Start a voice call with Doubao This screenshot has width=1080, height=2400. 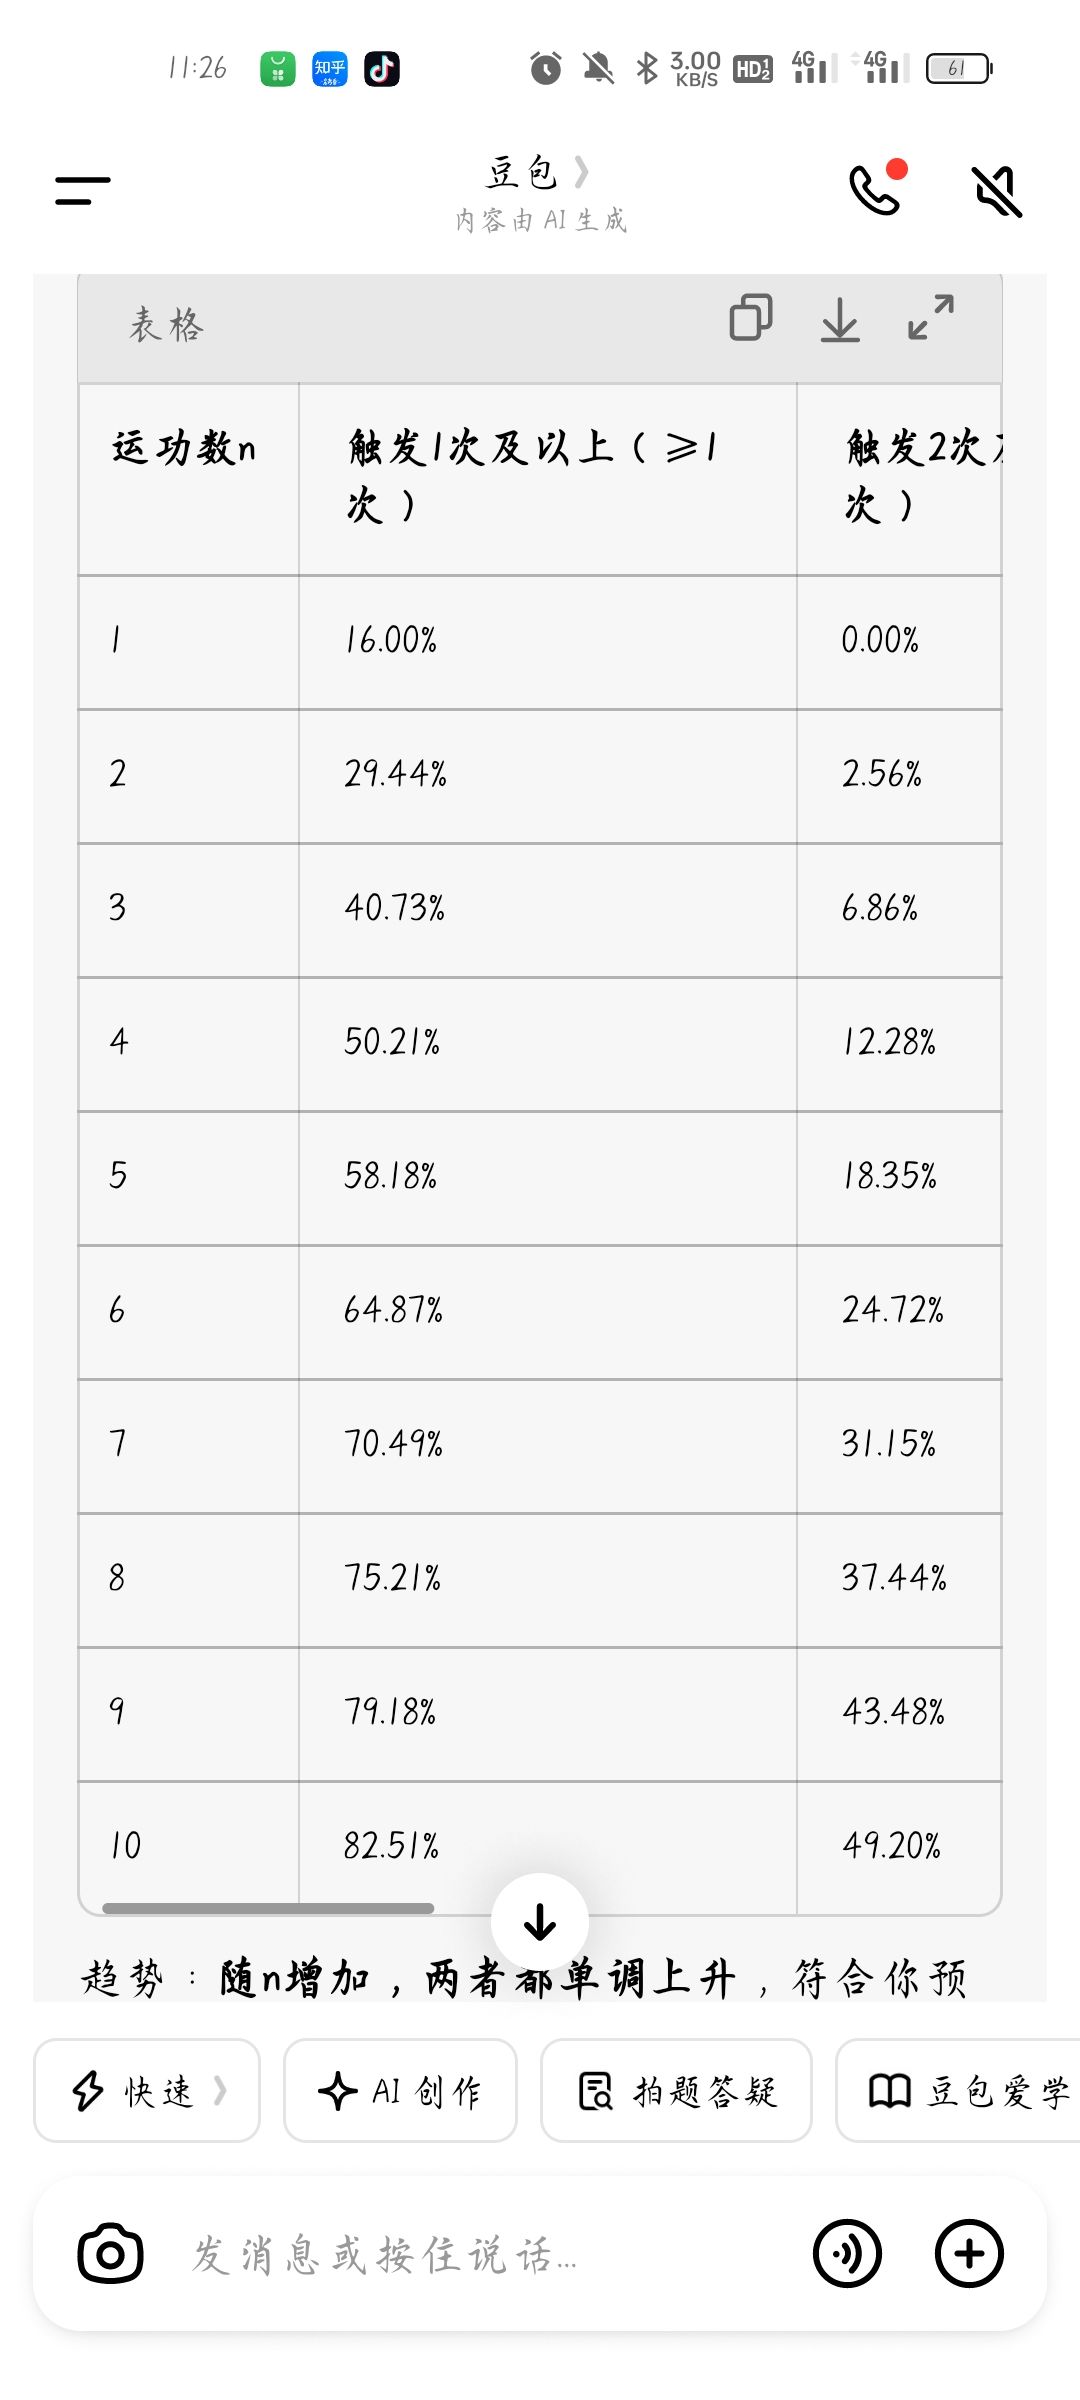point(876,188)
